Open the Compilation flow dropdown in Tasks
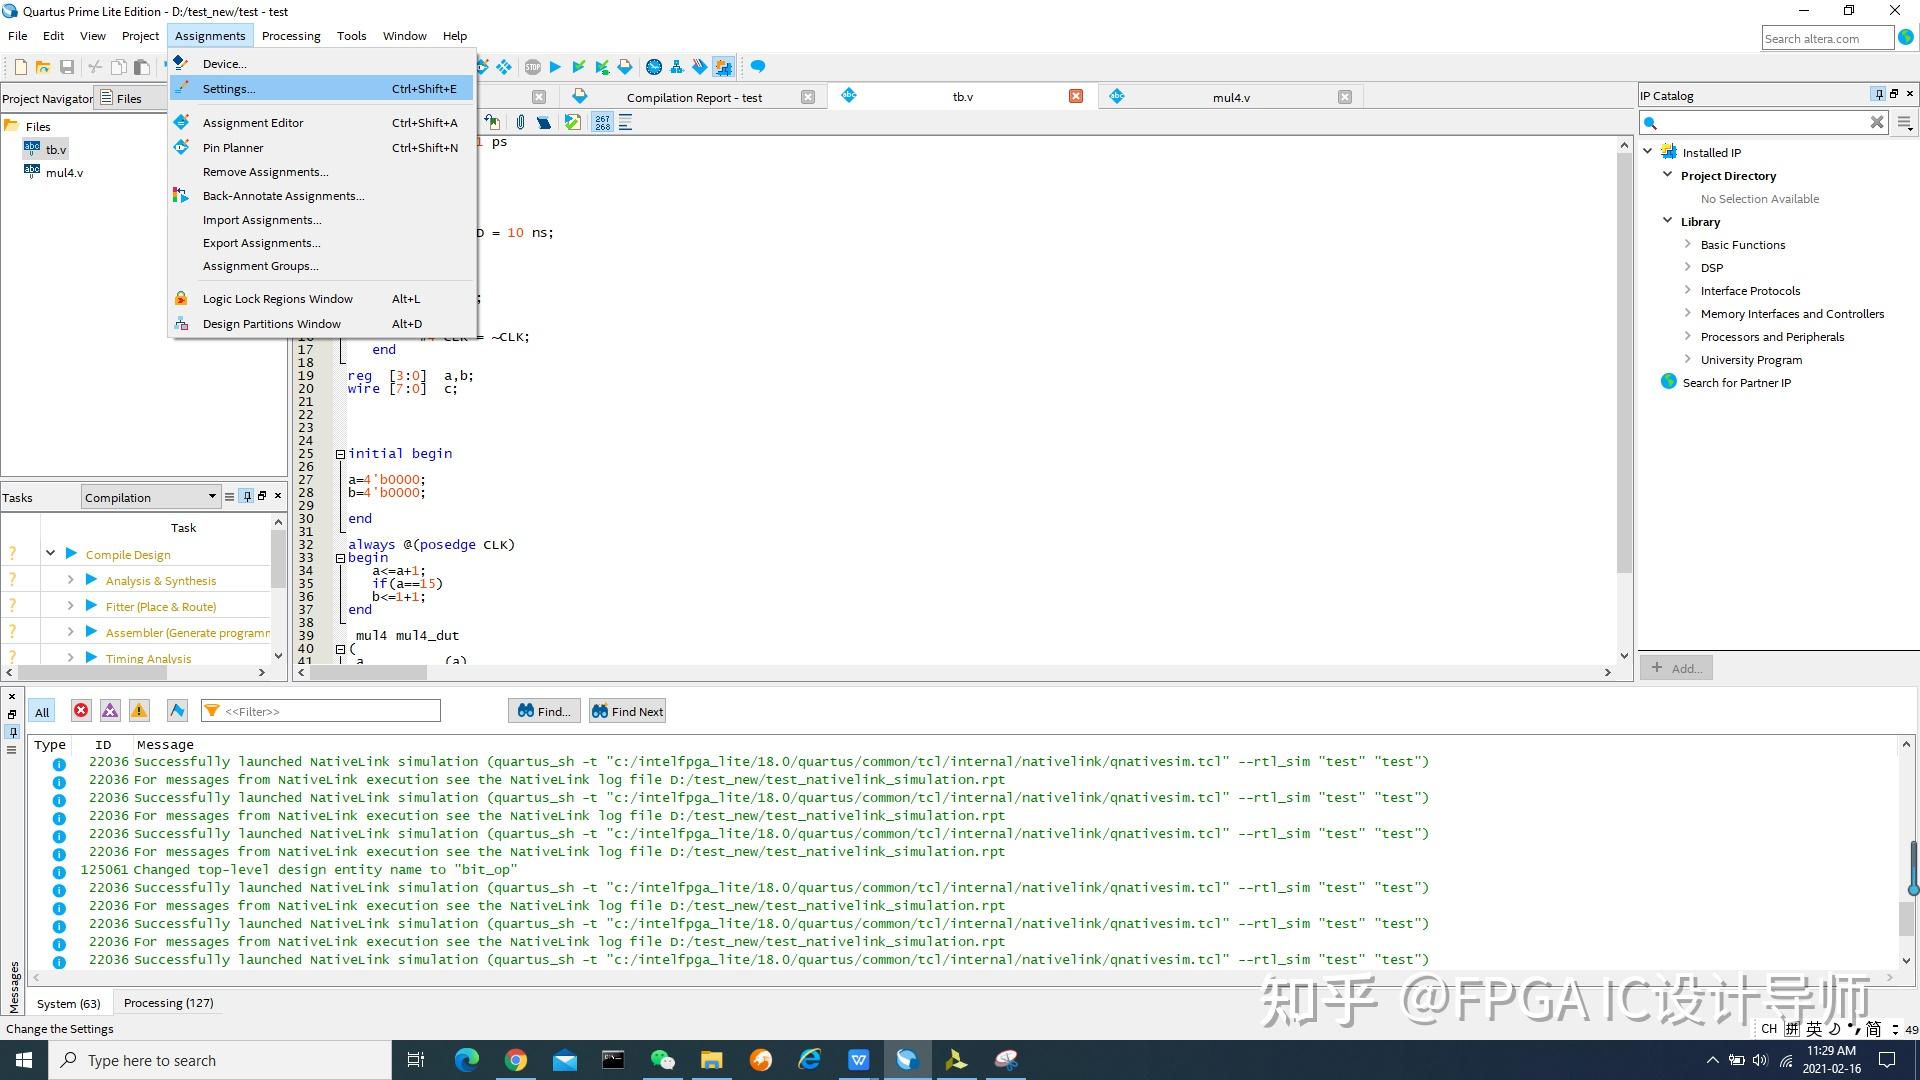Screen dimensions: 1920x1080 coord(211,497)
